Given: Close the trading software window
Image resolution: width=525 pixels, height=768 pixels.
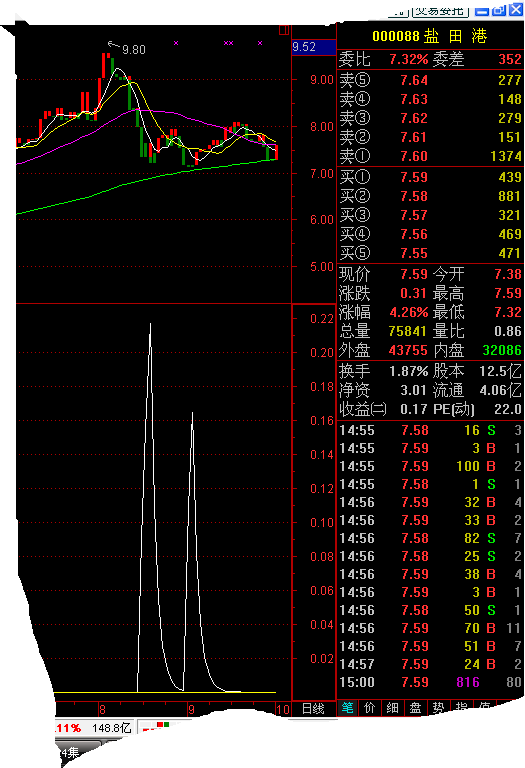Looking at the screenshot, I should [516, 9].
